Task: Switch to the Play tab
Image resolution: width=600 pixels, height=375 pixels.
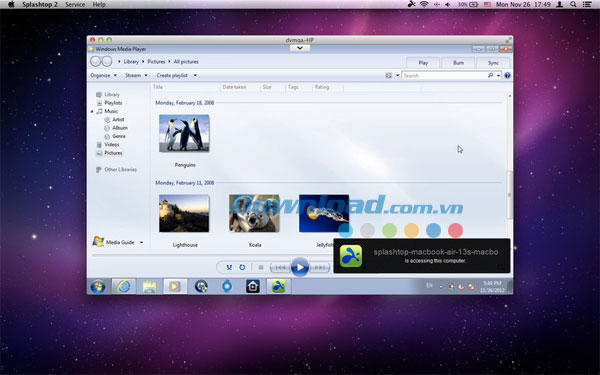Action: (x=423, y=63)
